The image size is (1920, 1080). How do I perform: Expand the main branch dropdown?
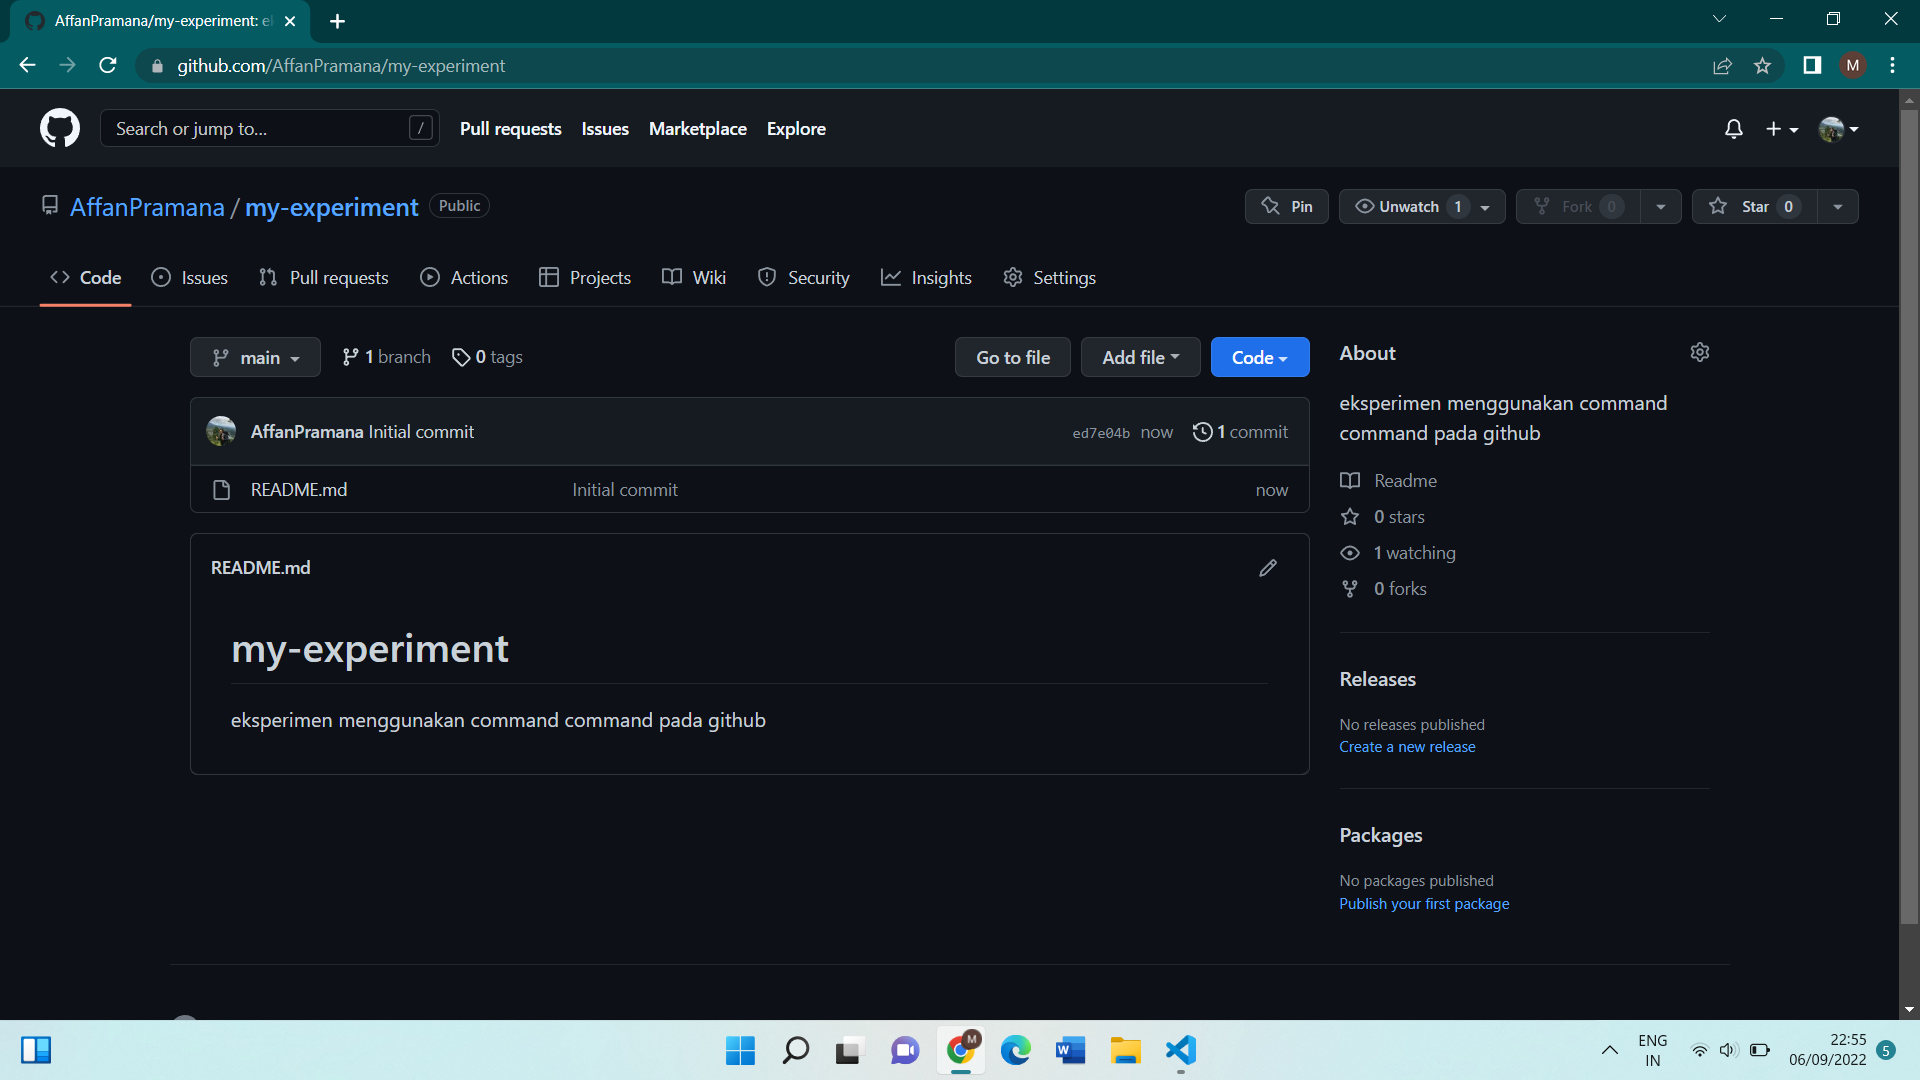click(x=255, y=357)
